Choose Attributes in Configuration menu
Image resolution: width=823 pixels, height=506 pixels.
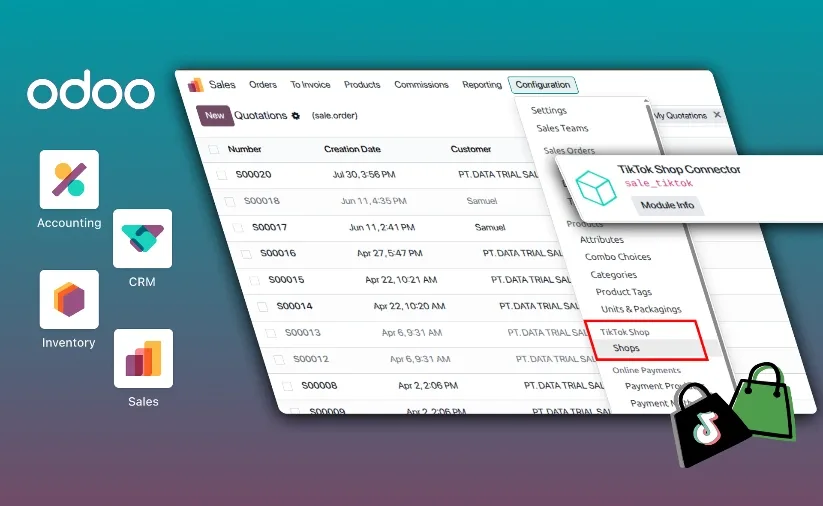[x=602, y=239]
